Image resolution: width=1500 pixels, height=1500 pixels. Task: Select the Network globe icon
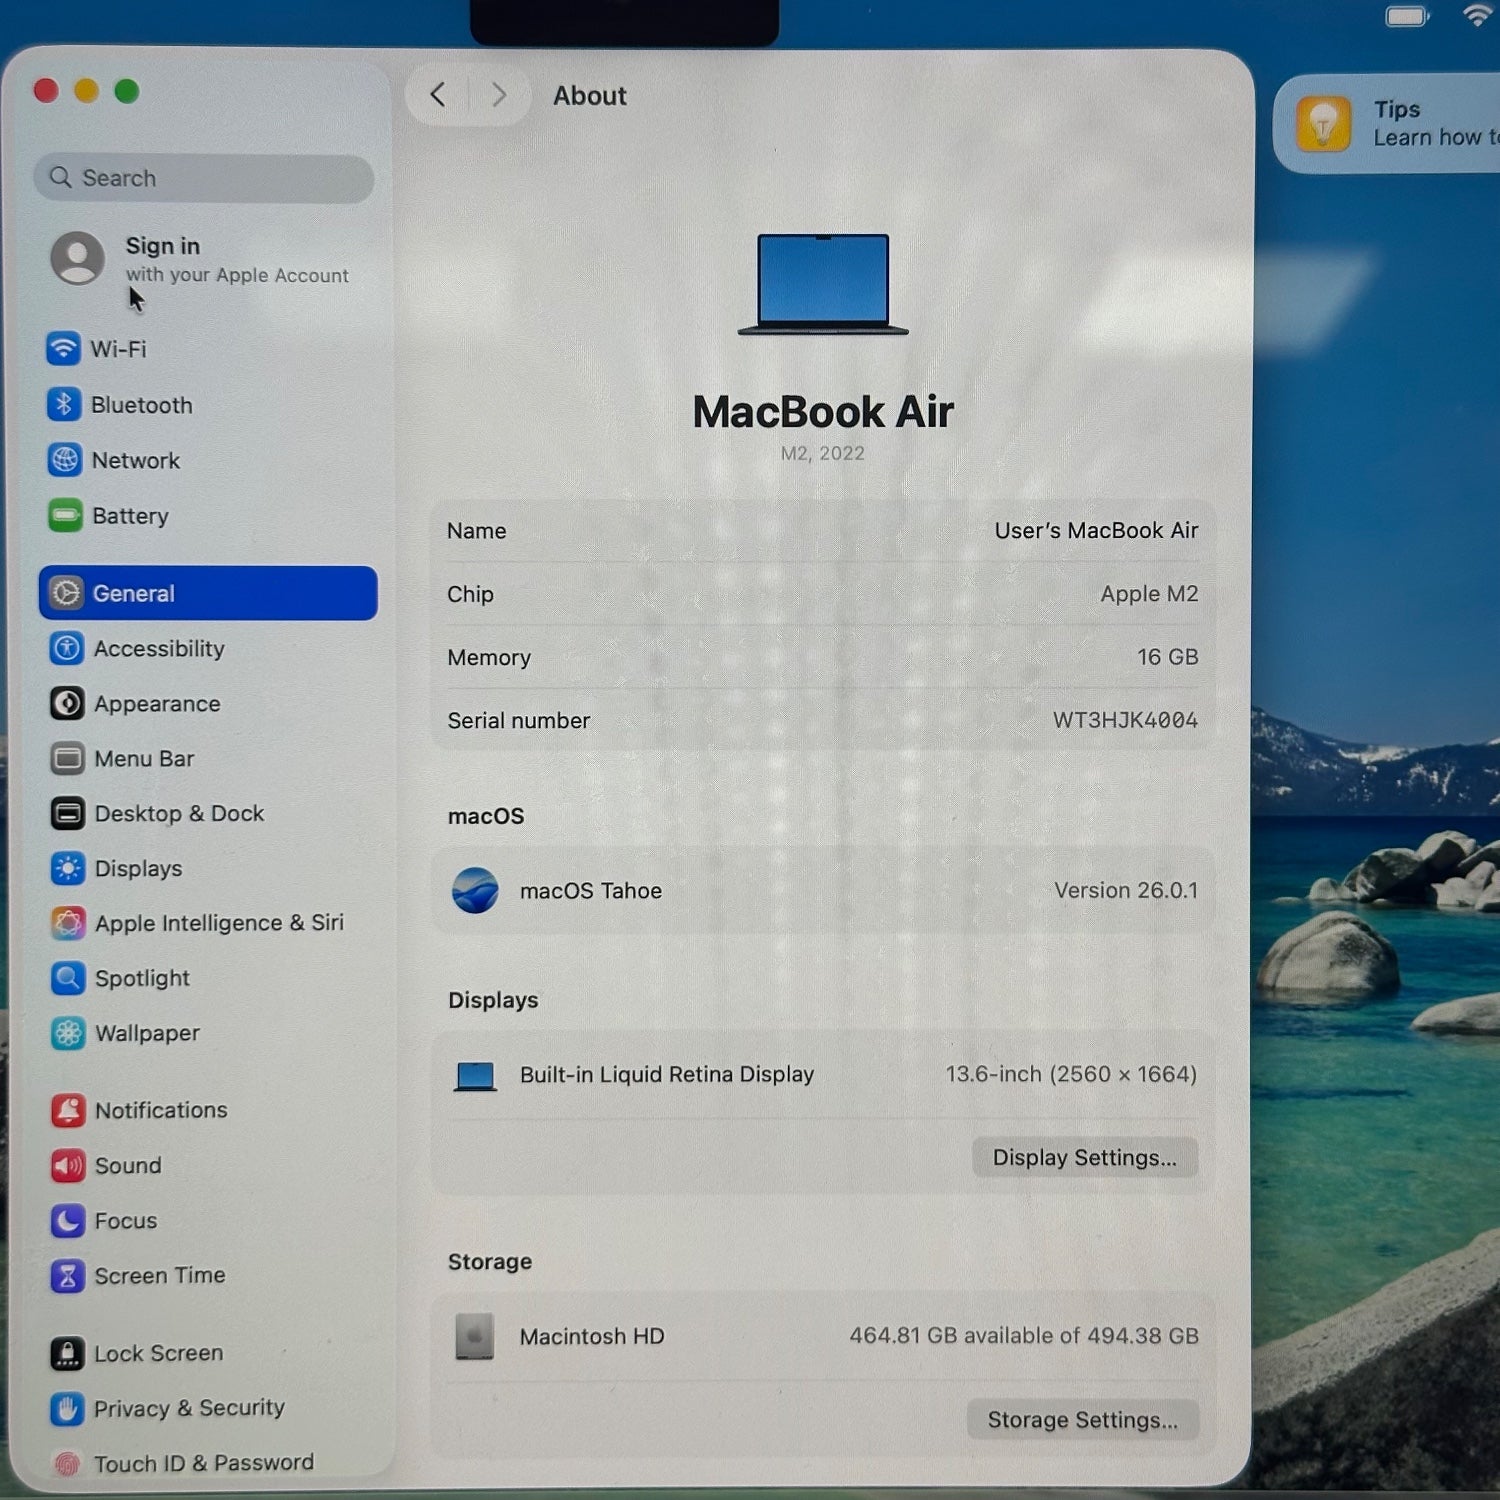(x=65, y=460)
